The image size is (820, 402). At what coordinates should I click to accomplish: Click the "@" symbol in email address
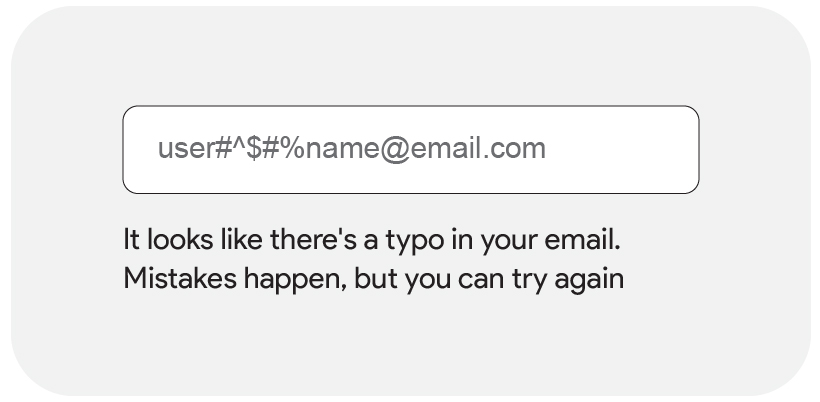coord(394,150)
